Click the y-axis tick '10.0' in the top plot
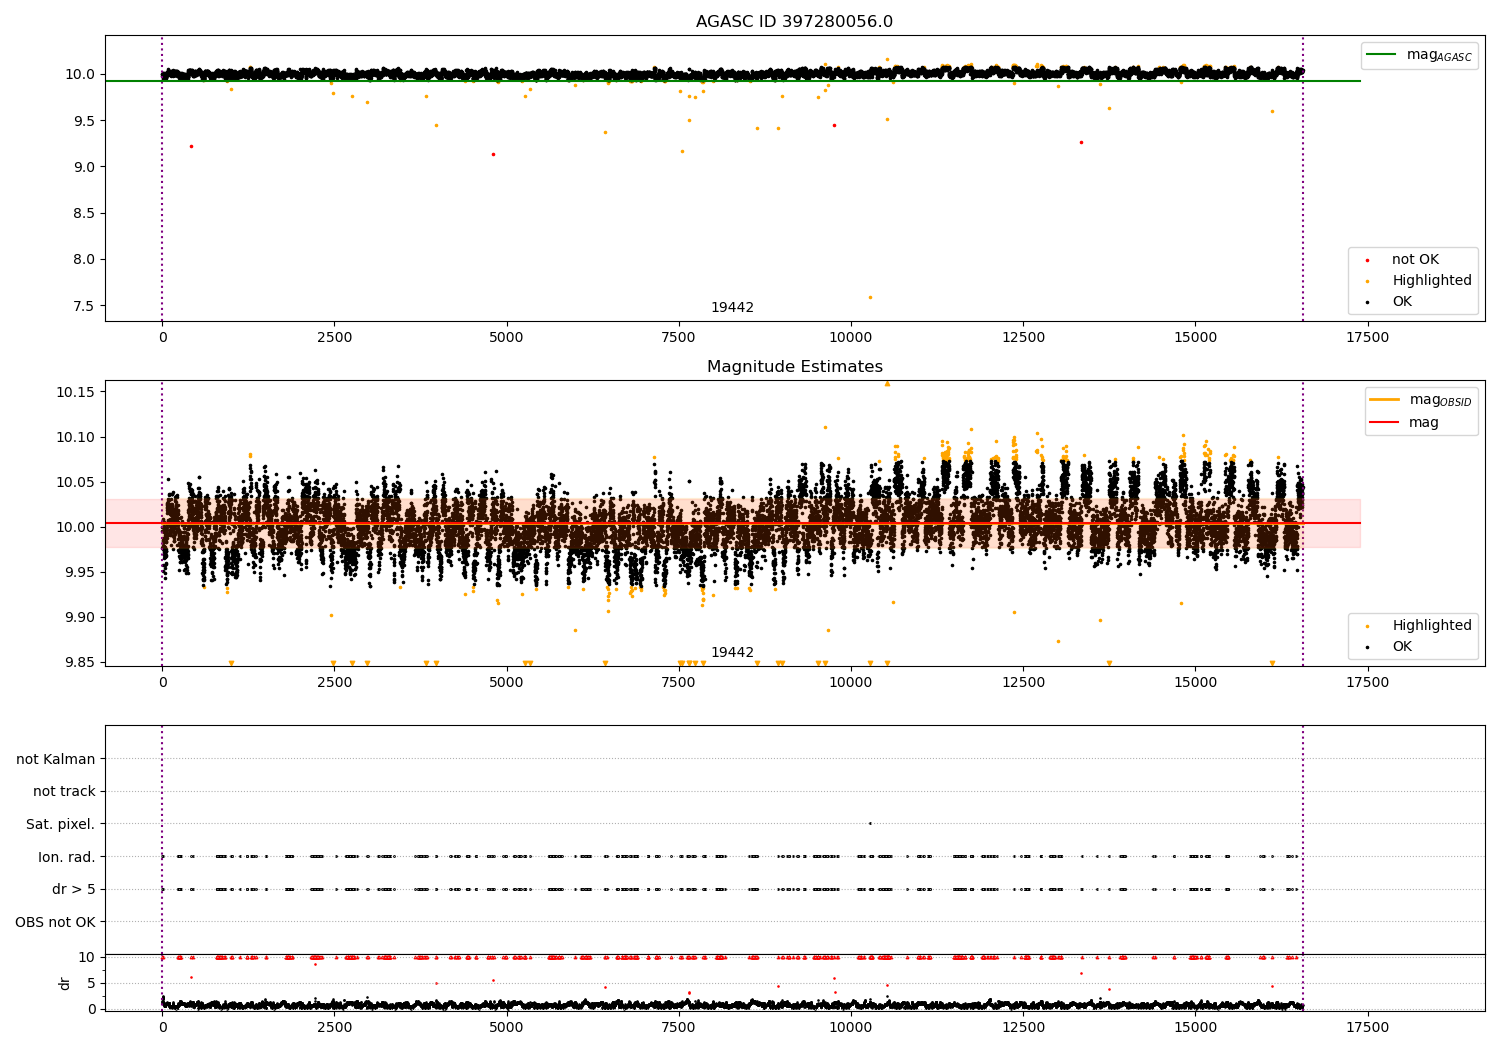This screenshot has height=1050, width=1500. tap(80, 75)
